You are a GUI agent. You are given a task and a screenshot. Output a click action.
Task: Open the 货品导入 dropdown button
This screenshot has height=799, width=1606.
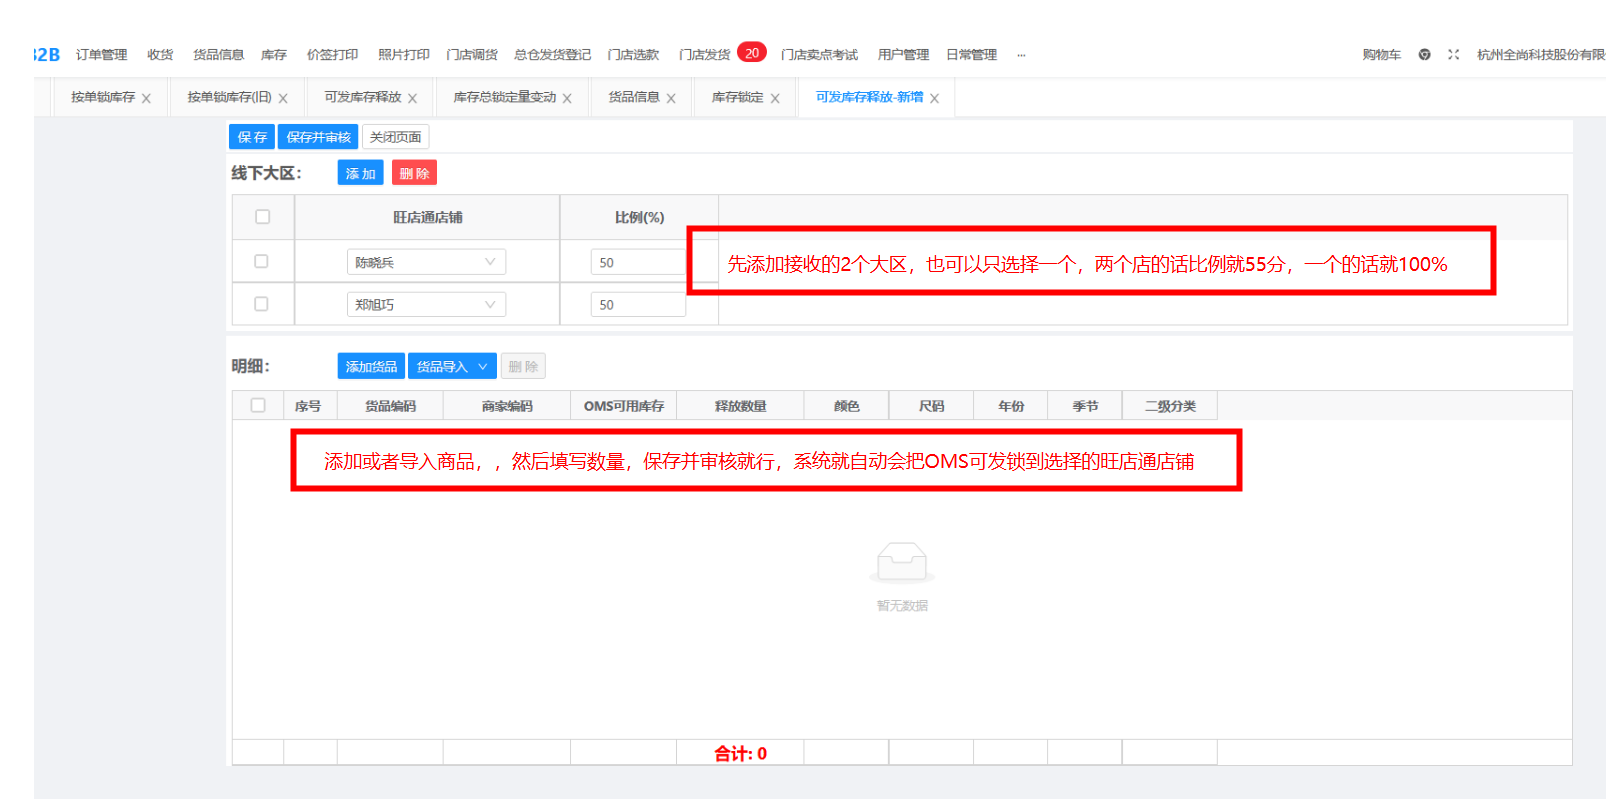coord(451,367)
